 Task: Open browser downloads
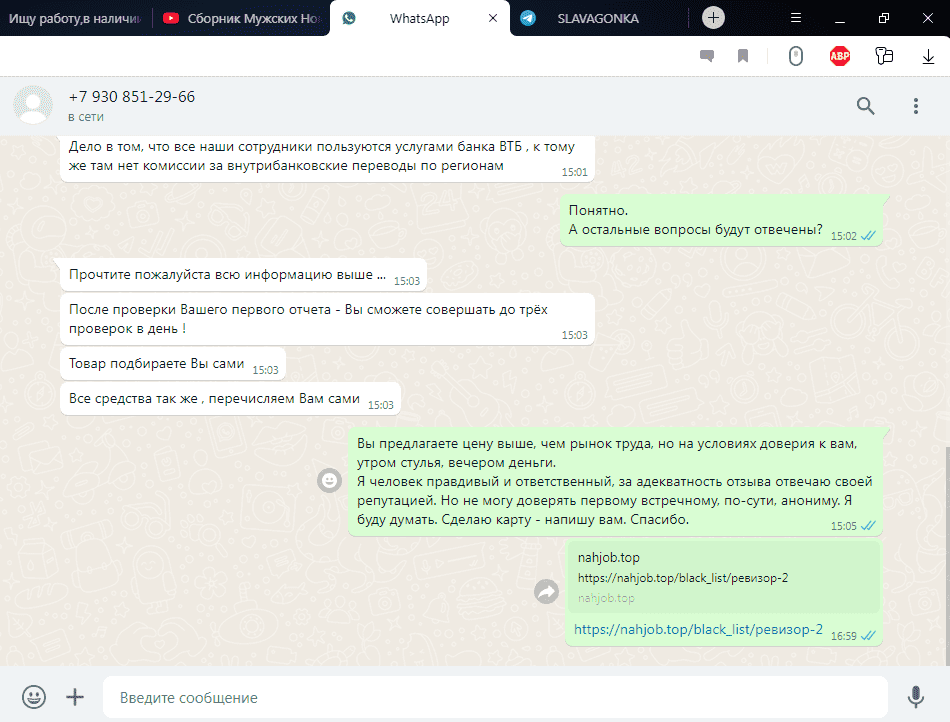pos(928,56)
